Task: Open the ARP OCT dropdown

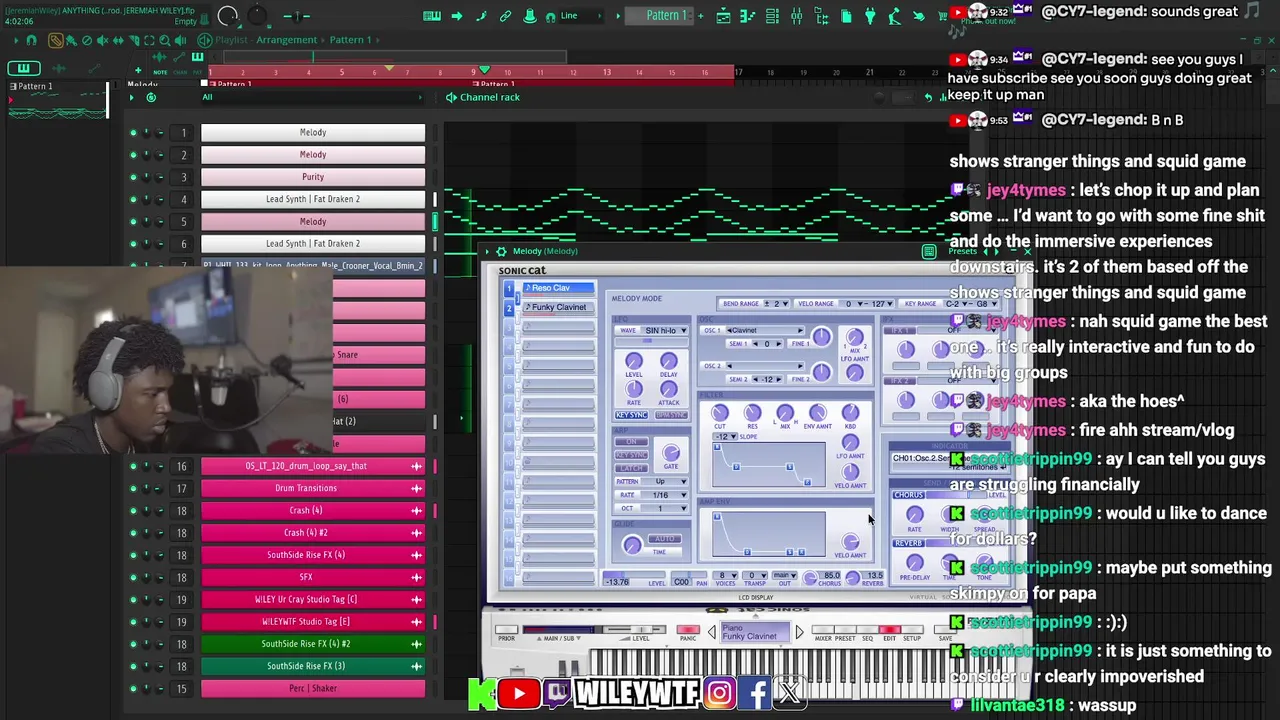Action: tap(665, 508)
